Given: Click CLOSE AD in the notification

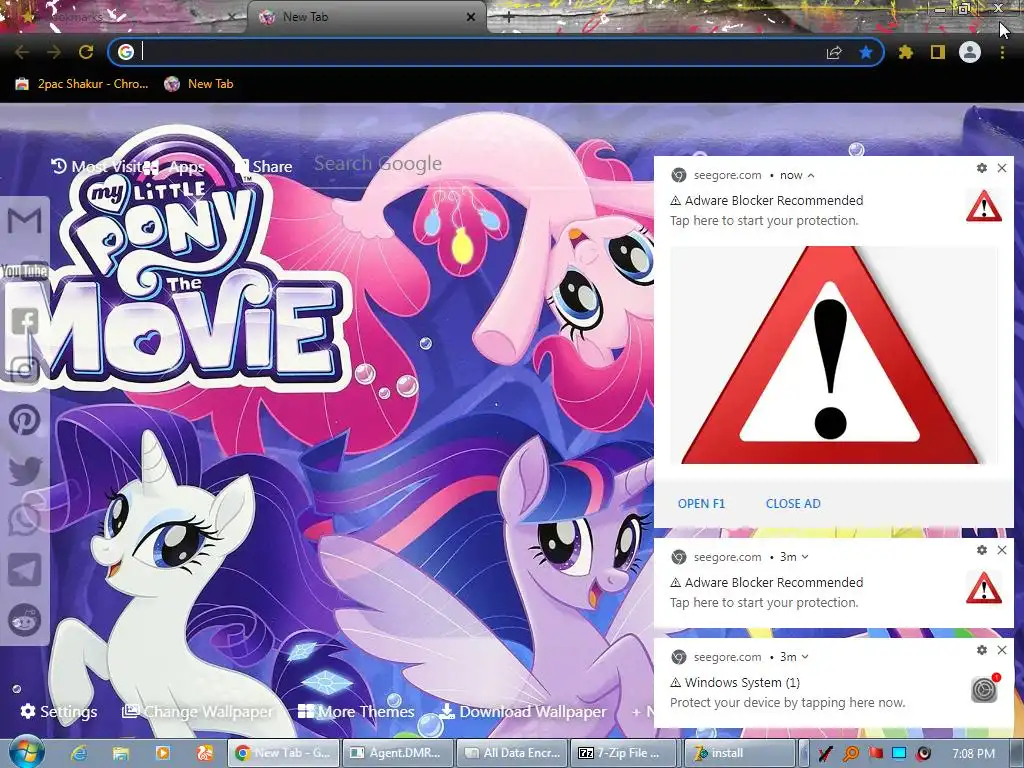Looking at the screenshot, I should [793, 504].
